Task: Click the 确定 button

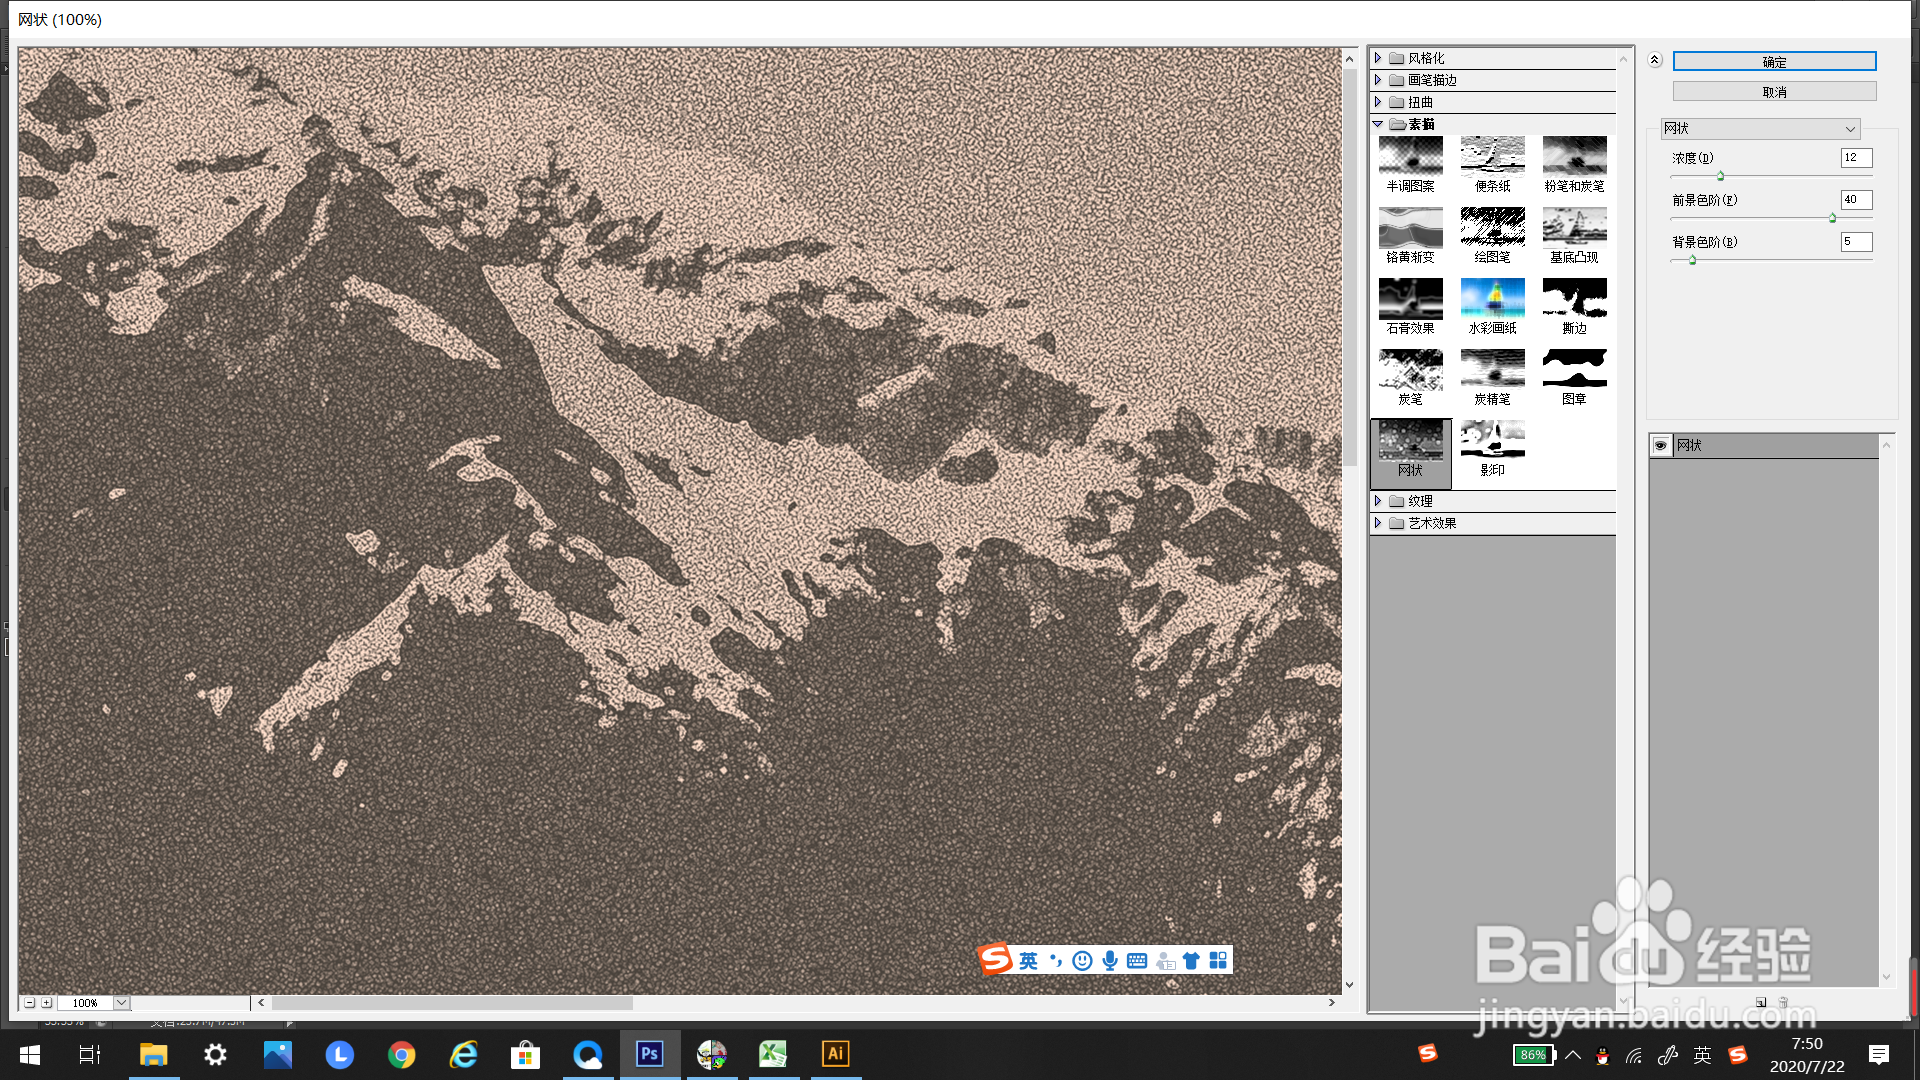Action: 1774,62
